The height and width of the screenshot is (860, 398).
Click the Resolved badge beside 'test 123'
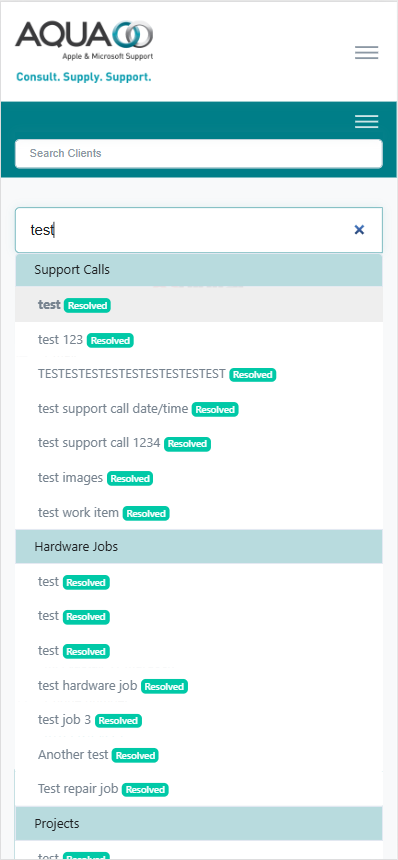(110, 341)
